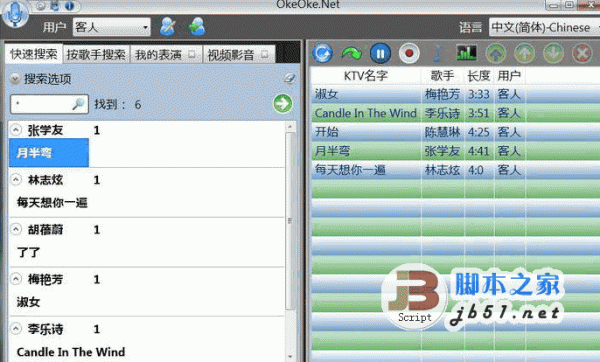
Task: Select the song 淑女 in search results
Action: coord(28,302)
